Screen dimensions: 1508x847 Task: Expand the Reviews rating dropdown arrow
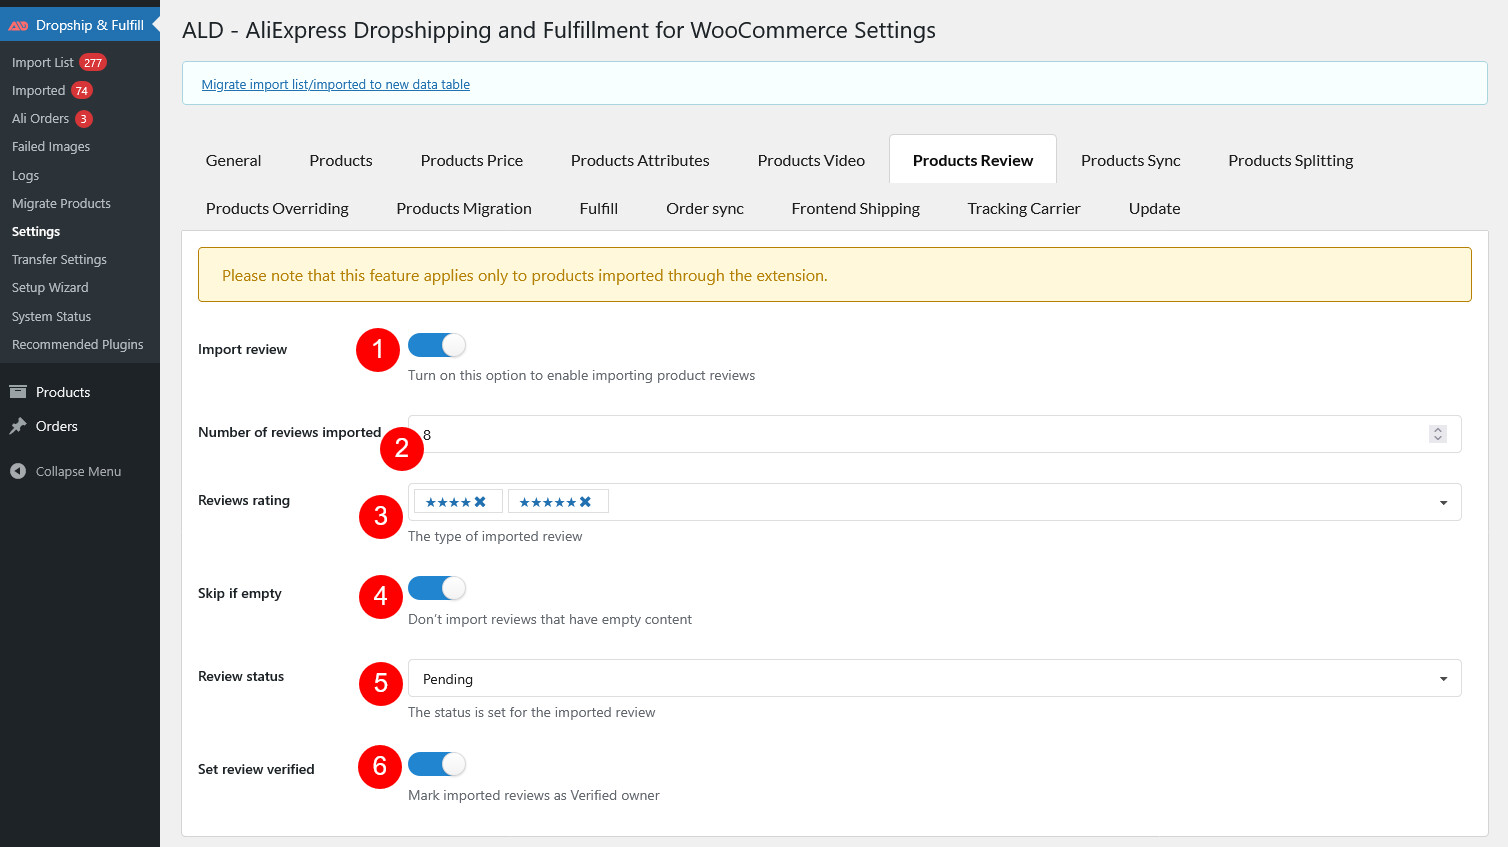pos(1443,502)
